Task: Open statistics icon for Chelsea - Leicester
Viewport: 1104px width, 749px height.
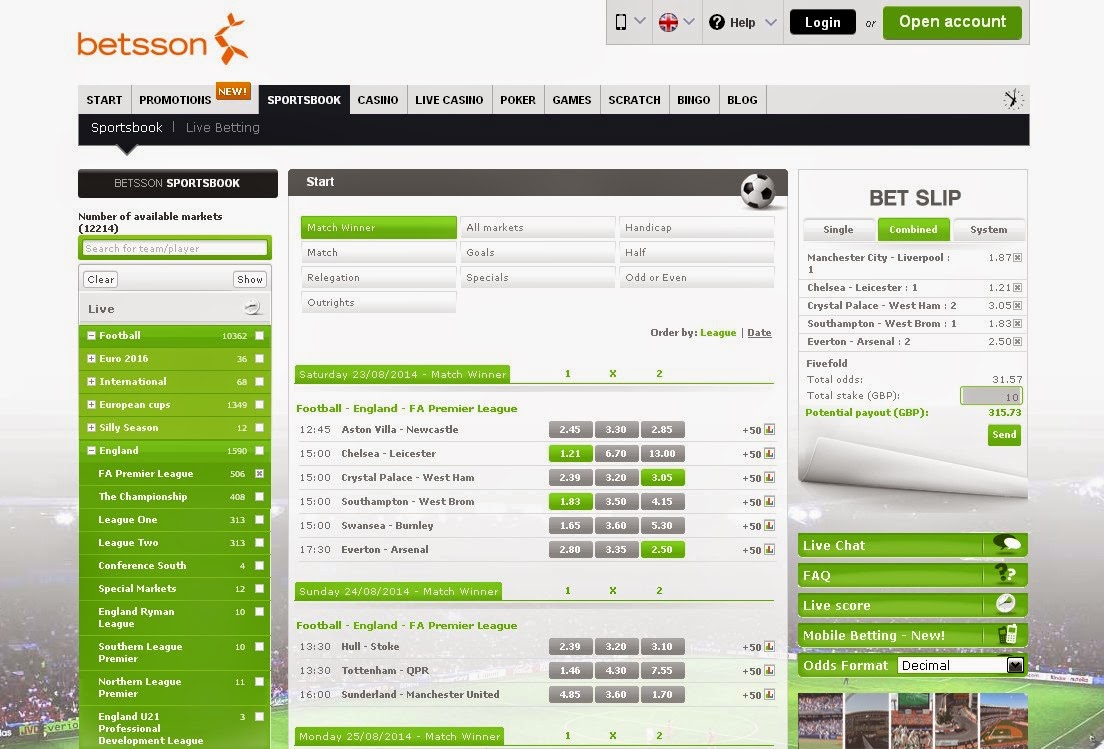Action: (770, 453)
